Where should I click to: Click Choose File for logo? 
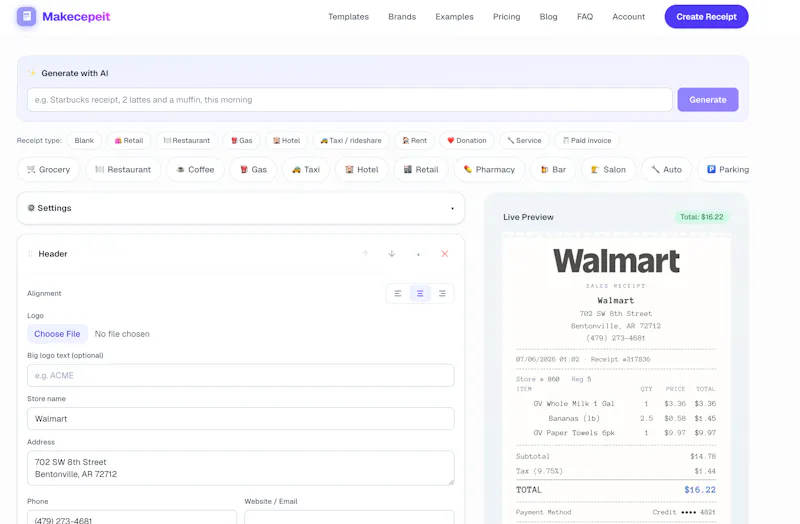tap(57, 334)
